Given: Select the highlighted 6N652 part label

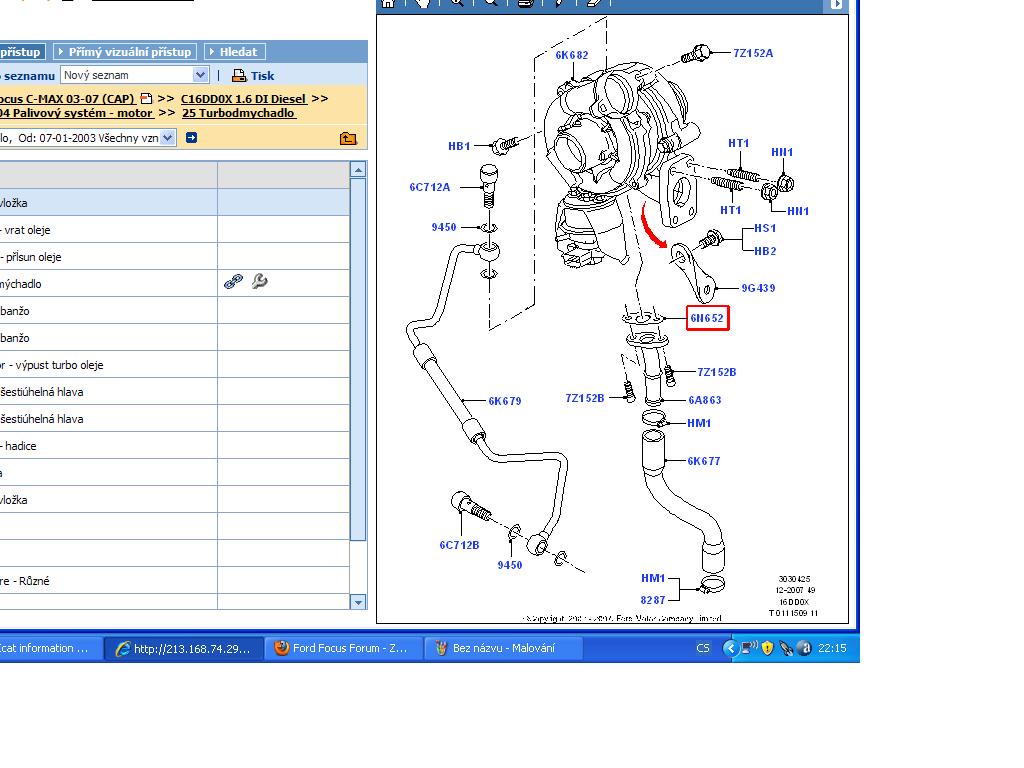Looking at the screenshot, I should [x=707, y=319].
